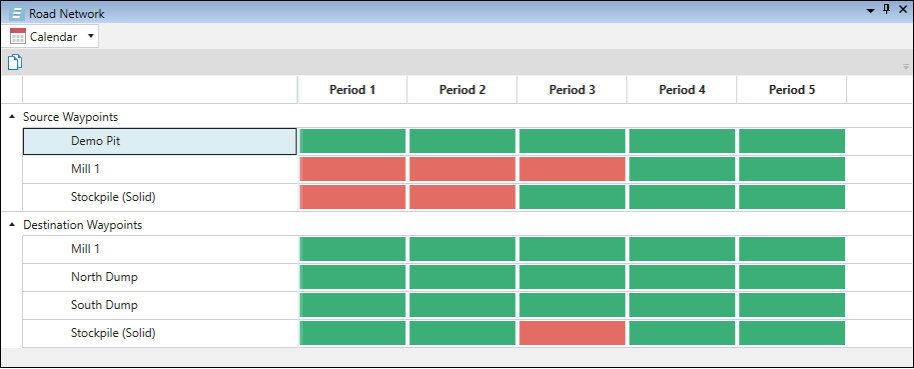This screenshot has width=914, height=369.
Task: Close the Road Network panel
Action: (x=903, y=10)
